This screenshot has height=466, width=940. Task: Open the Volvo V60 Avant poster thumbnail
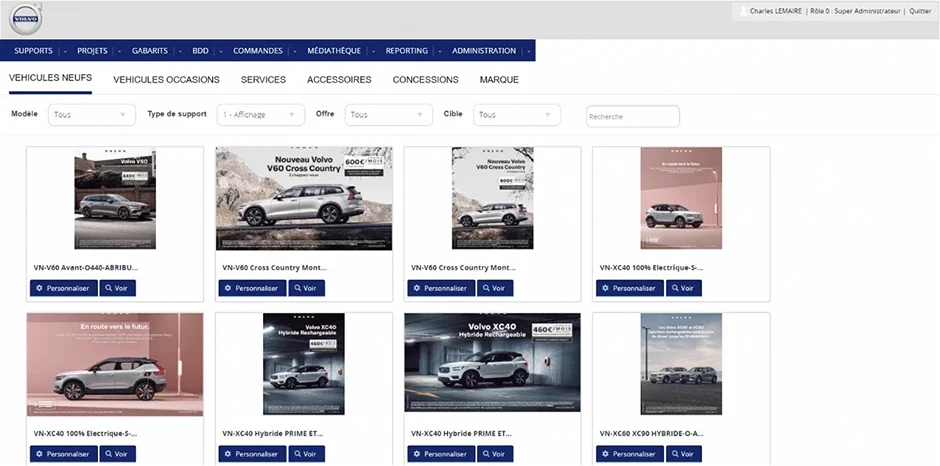(x=115, y=199)
